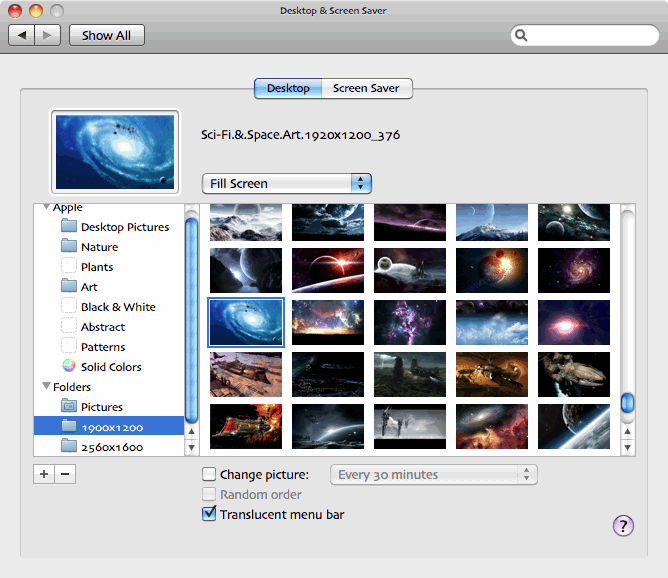Collapse the Folders group triangle
This screenshot has width=668, height=578.
click(46, 386)
